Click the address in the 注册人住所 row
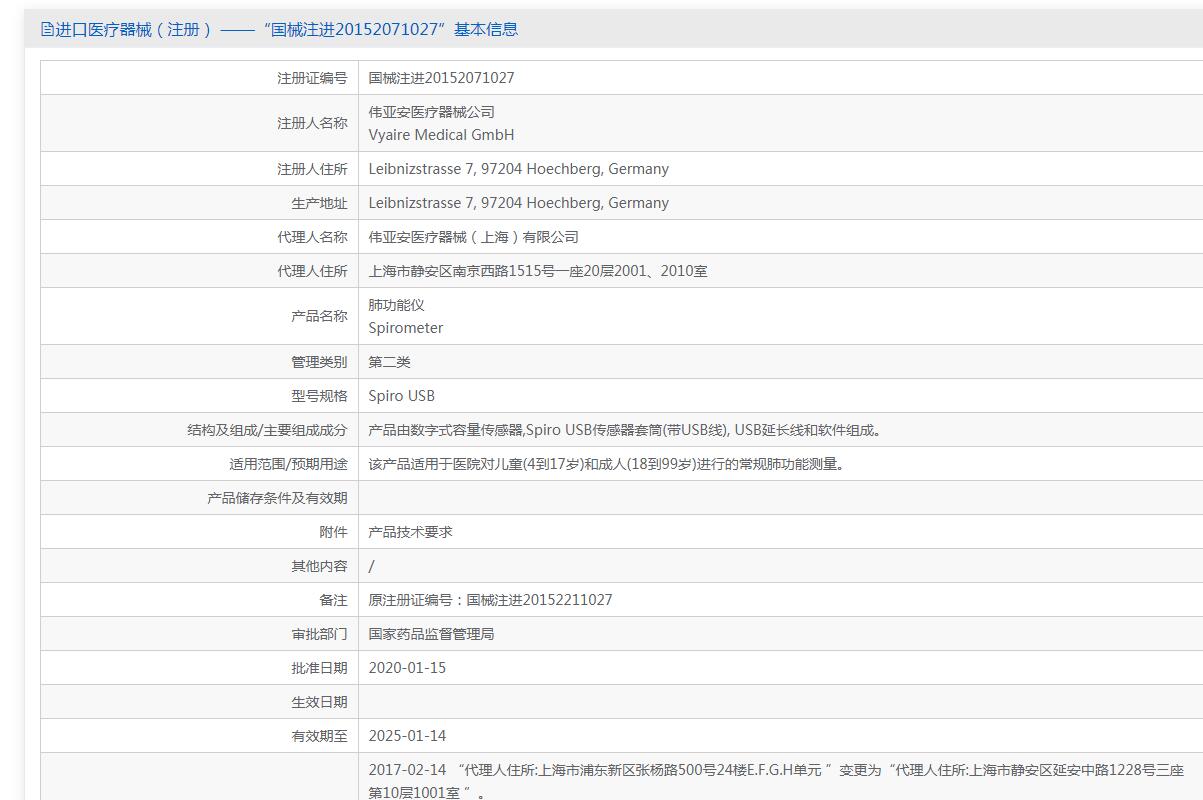The height and width of the screenshot is (800, 1203). (518, 169)
